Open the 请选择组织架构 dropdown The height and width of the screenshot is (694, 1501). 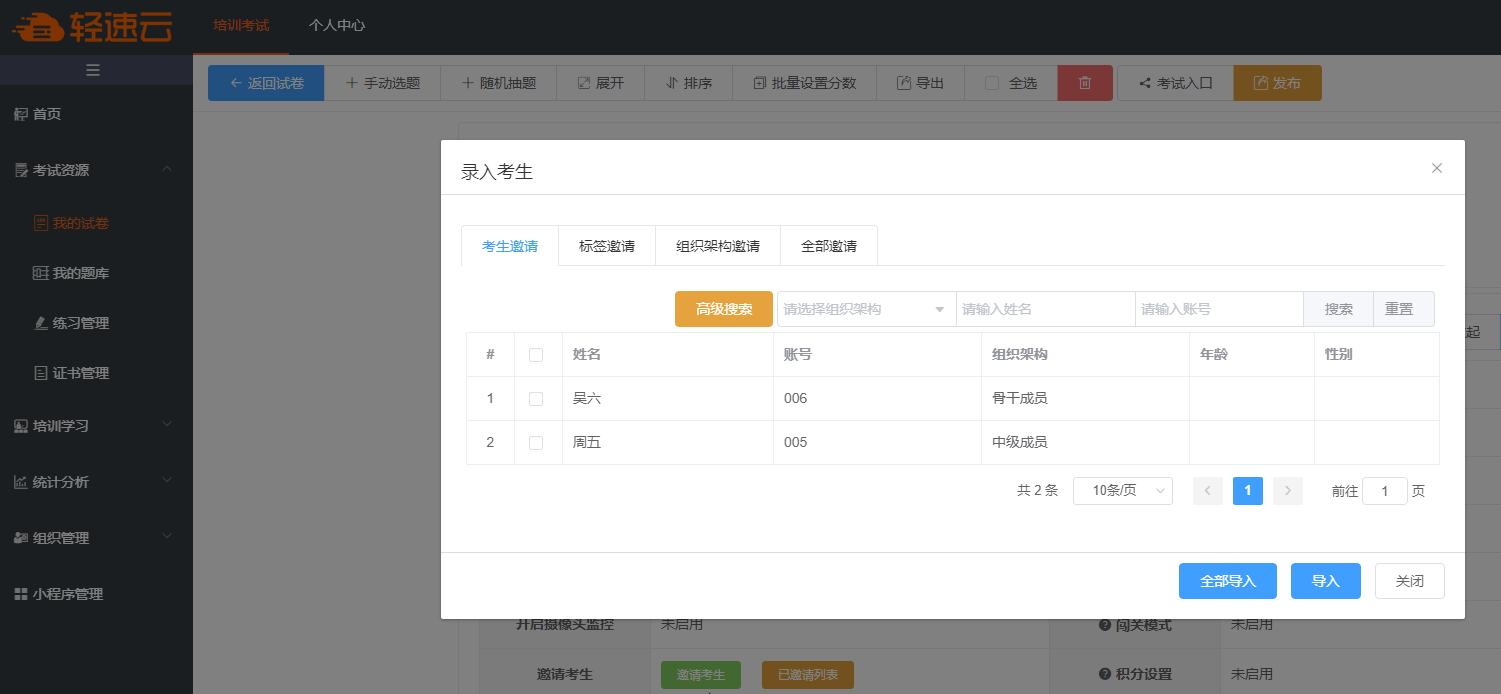pyautogui.click(x=865, y=309)
